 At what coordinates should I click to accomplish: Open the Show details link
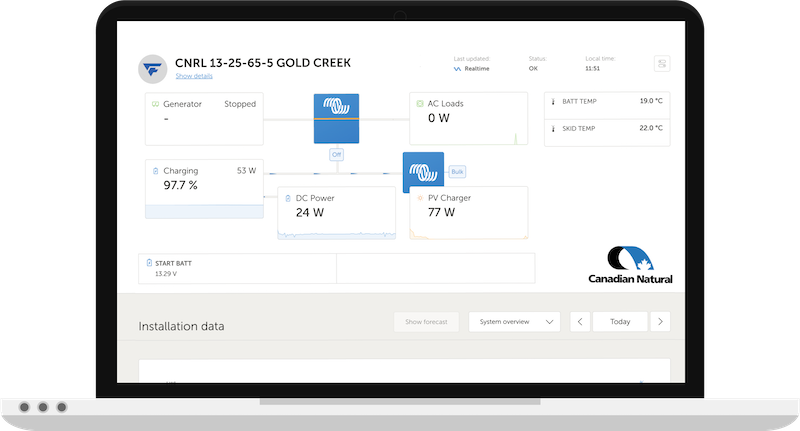click(x=194, y=76)
